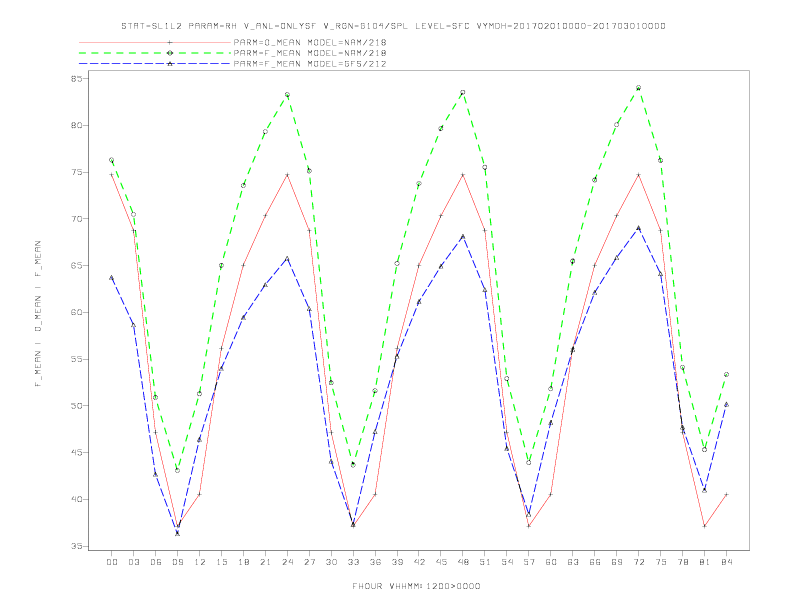Click x-axis tick label 06
Screen dimensions: 792x612
pos(156,562)
